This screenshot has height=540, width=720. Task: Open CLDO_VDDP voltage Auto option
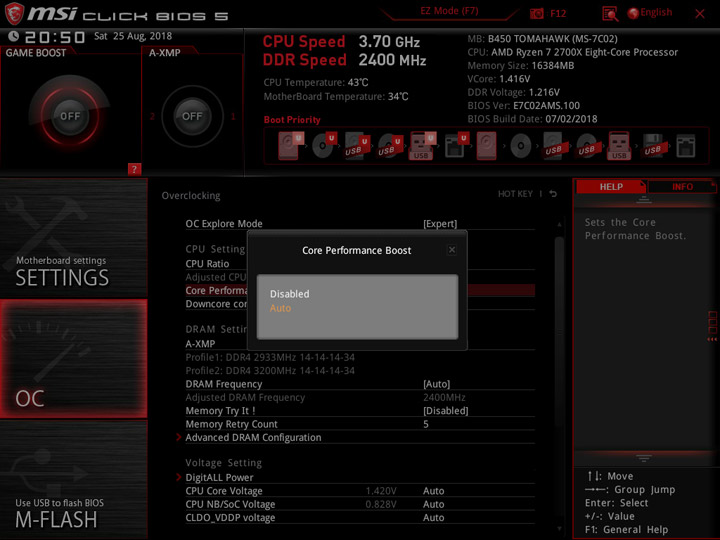(x=433, y=518)
